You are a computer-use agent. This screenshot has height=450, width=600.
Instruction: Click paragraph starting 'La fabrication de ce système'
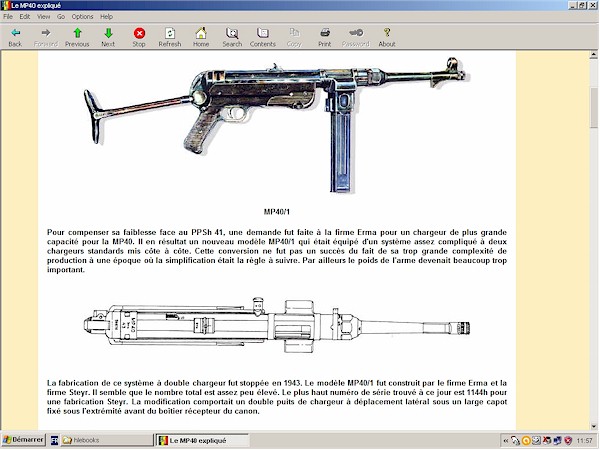pos(277,397)
